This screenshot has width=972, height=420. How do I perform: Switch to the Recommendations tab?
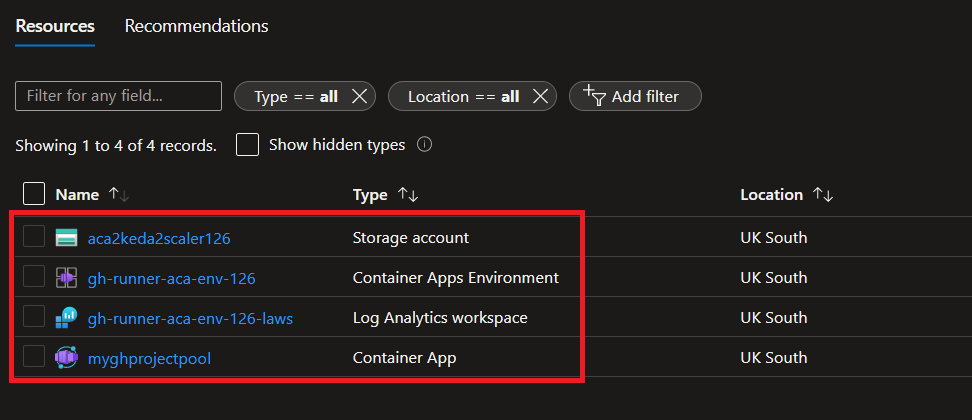[x=197, y=26]
